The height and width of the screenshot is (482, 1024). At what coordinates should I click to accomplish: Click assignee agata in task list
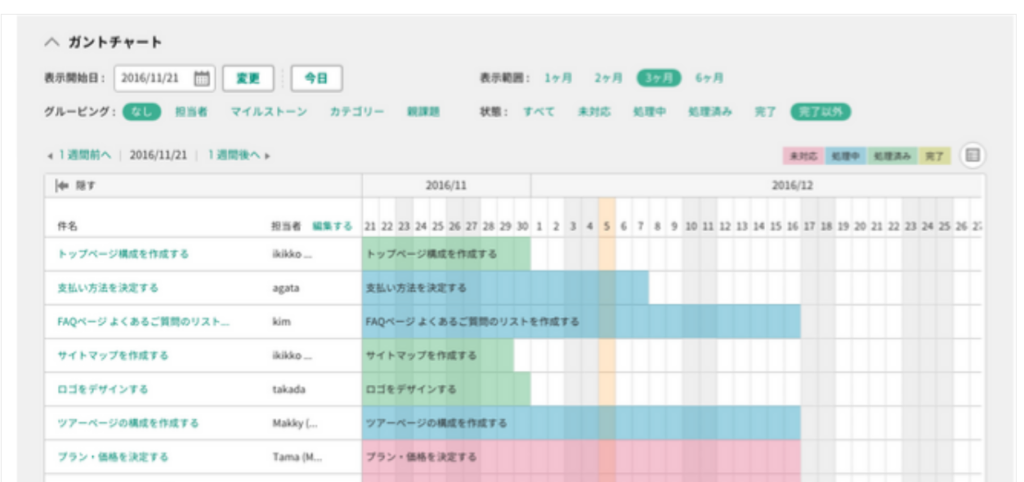pos(286,288)
